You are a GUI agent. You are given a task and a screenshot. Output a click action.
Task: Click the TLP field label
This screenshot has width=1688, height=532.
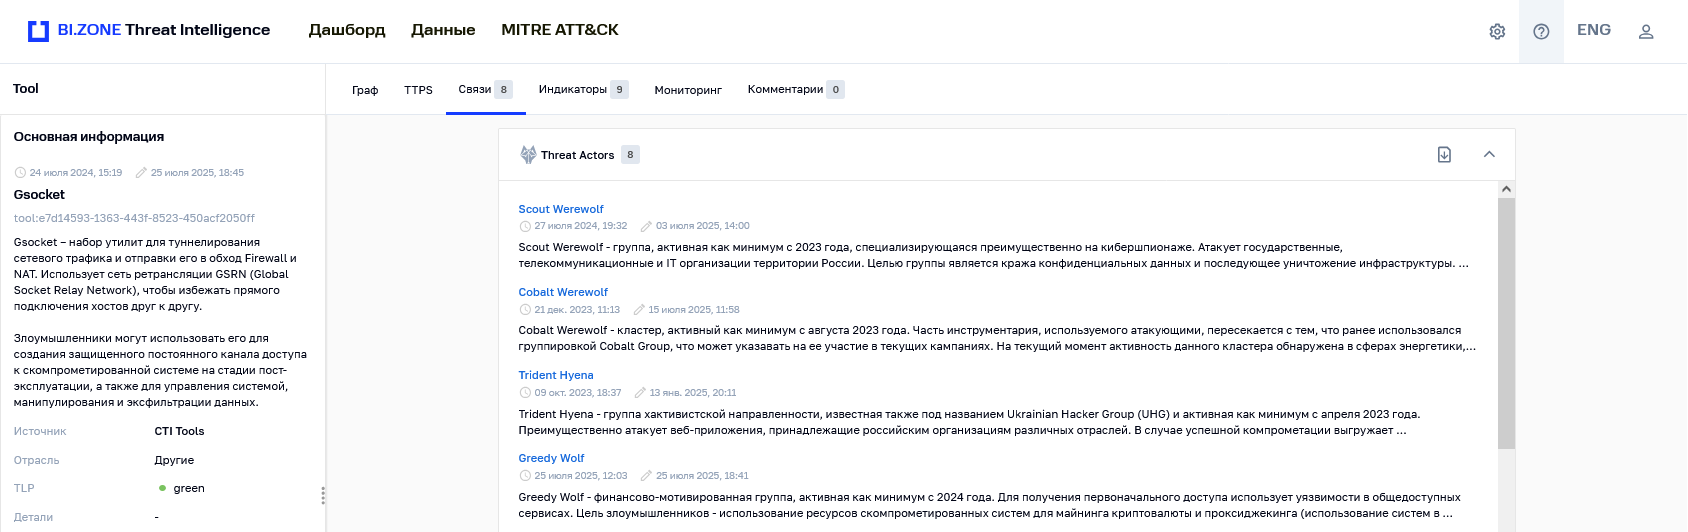click(24, 488)
